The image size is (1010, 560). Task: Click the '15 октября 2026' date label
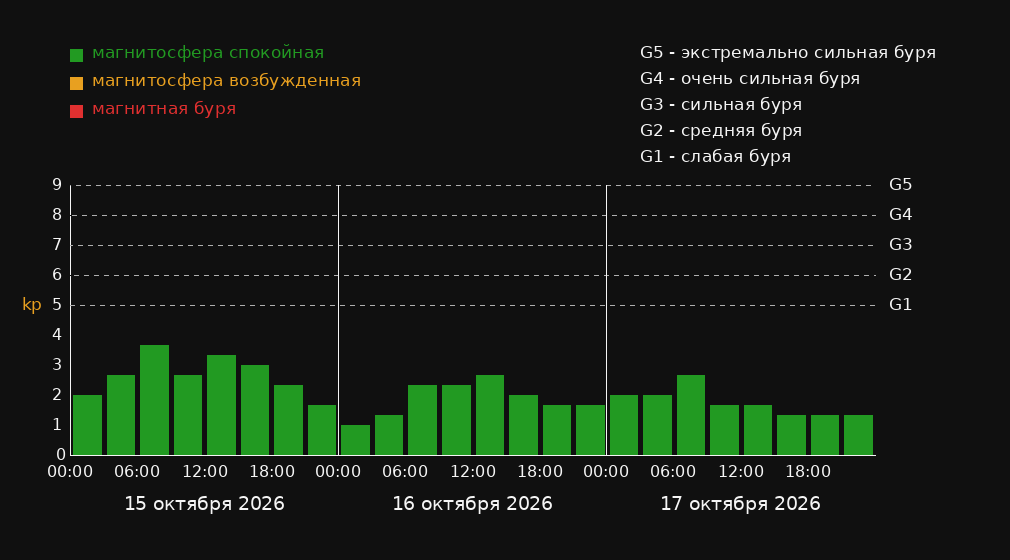coord(204,504)
